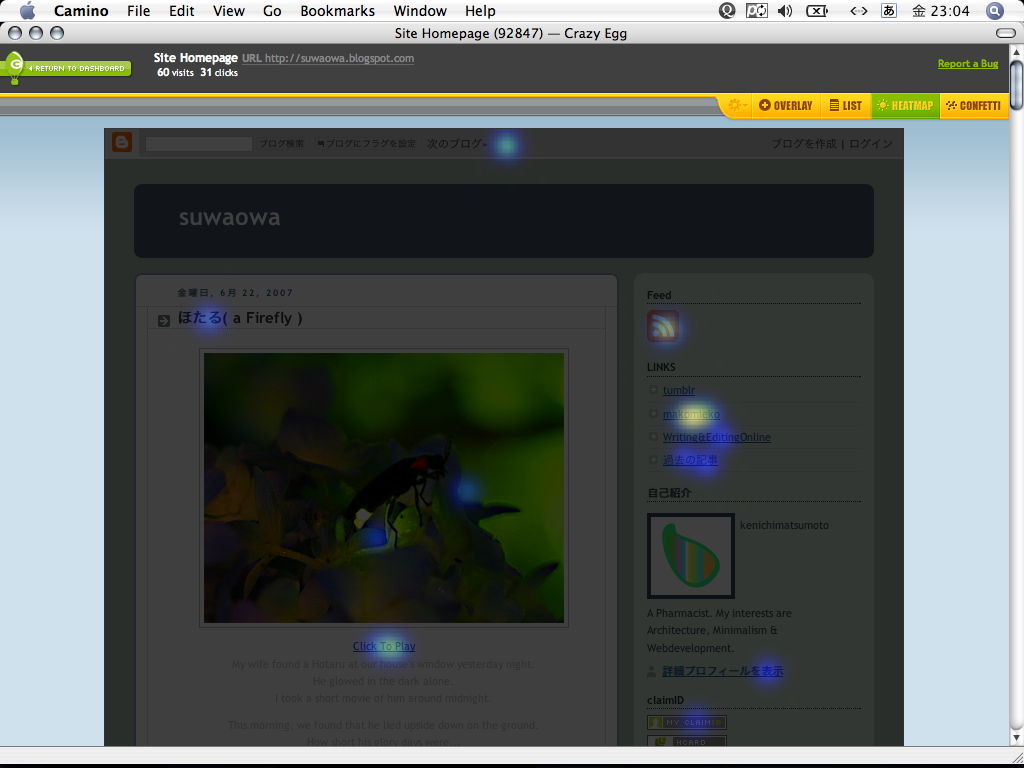Click the RSS feed icon
The image size is (1024, 768).
(x=663, y=327)
